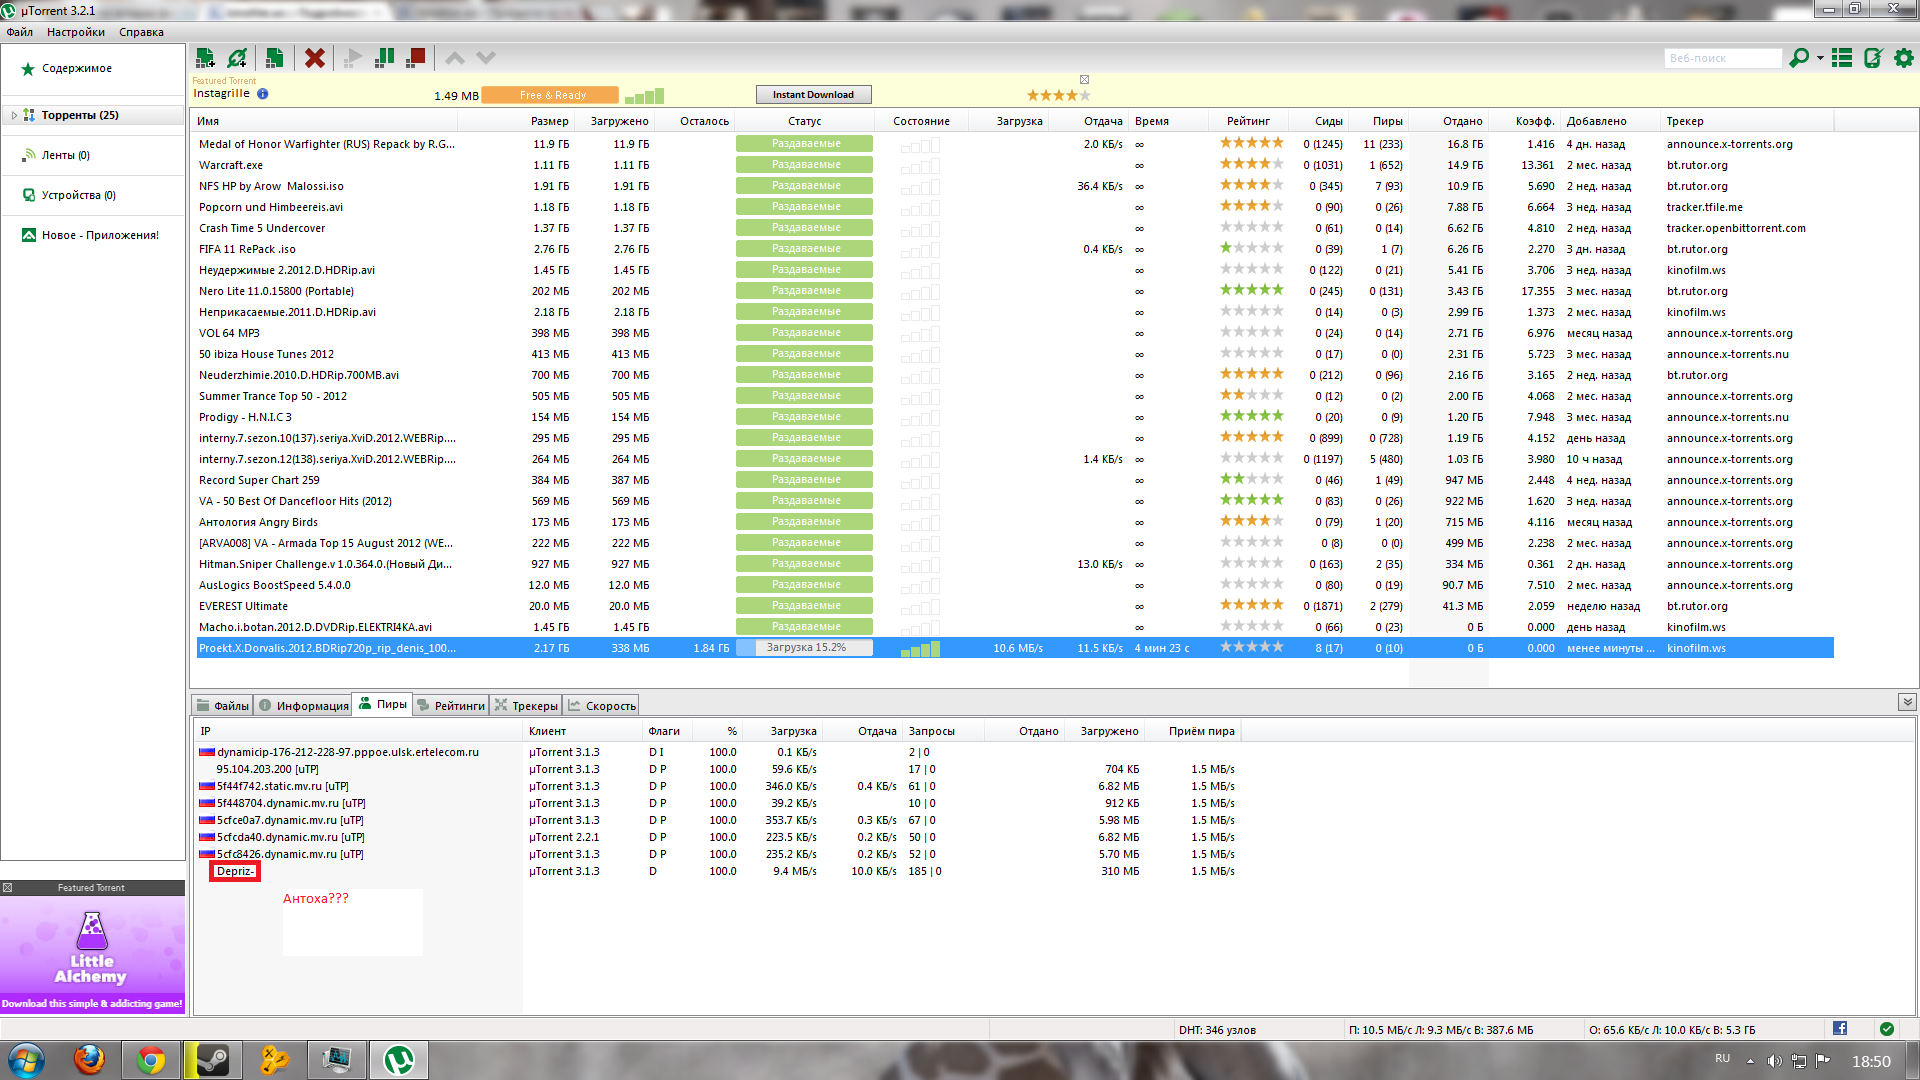Click the Веб-поиск search field
Screen dimensions: 1920x1080
point(1722,58)
